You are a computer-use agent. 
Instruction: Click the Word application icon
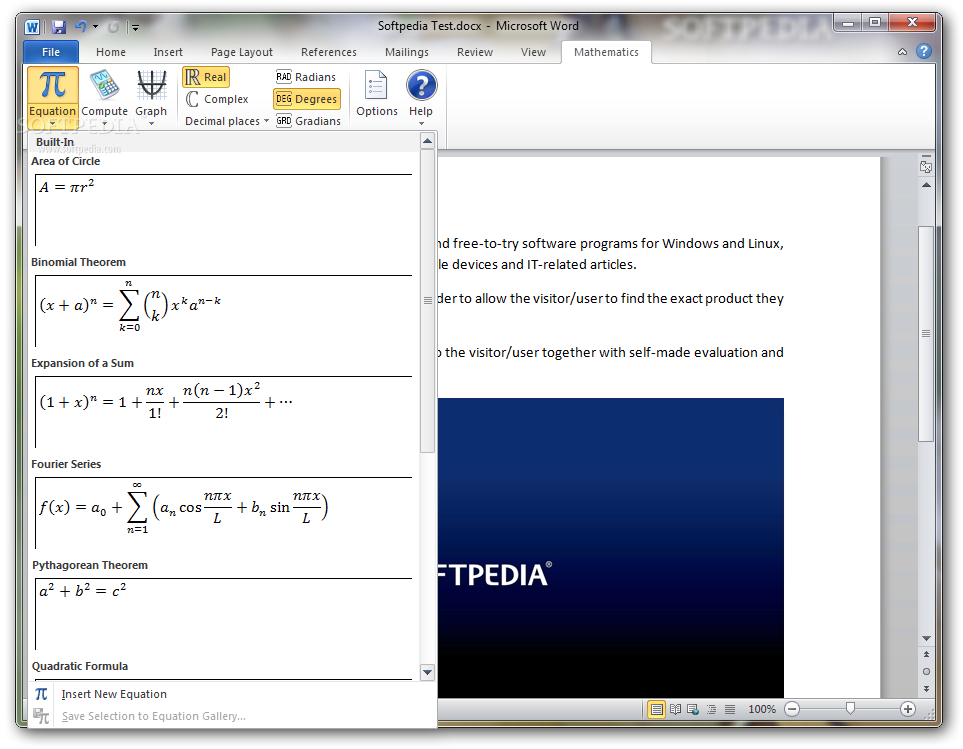tap(32, 27)
